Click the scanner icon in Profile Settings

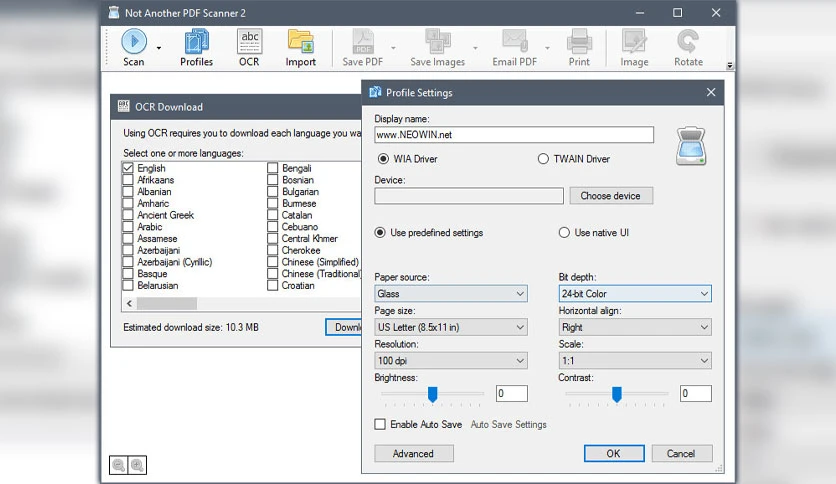(691, 146)
